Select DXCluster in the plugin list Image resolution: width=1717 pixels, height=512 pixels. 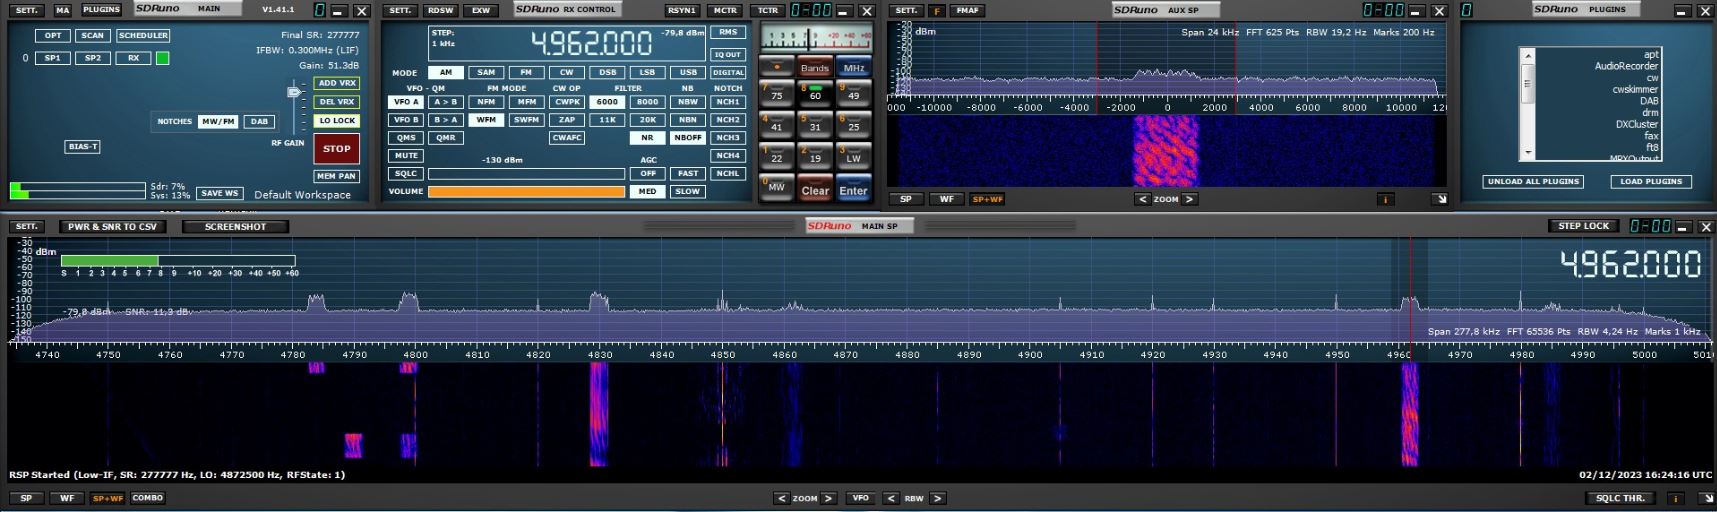1637,124
